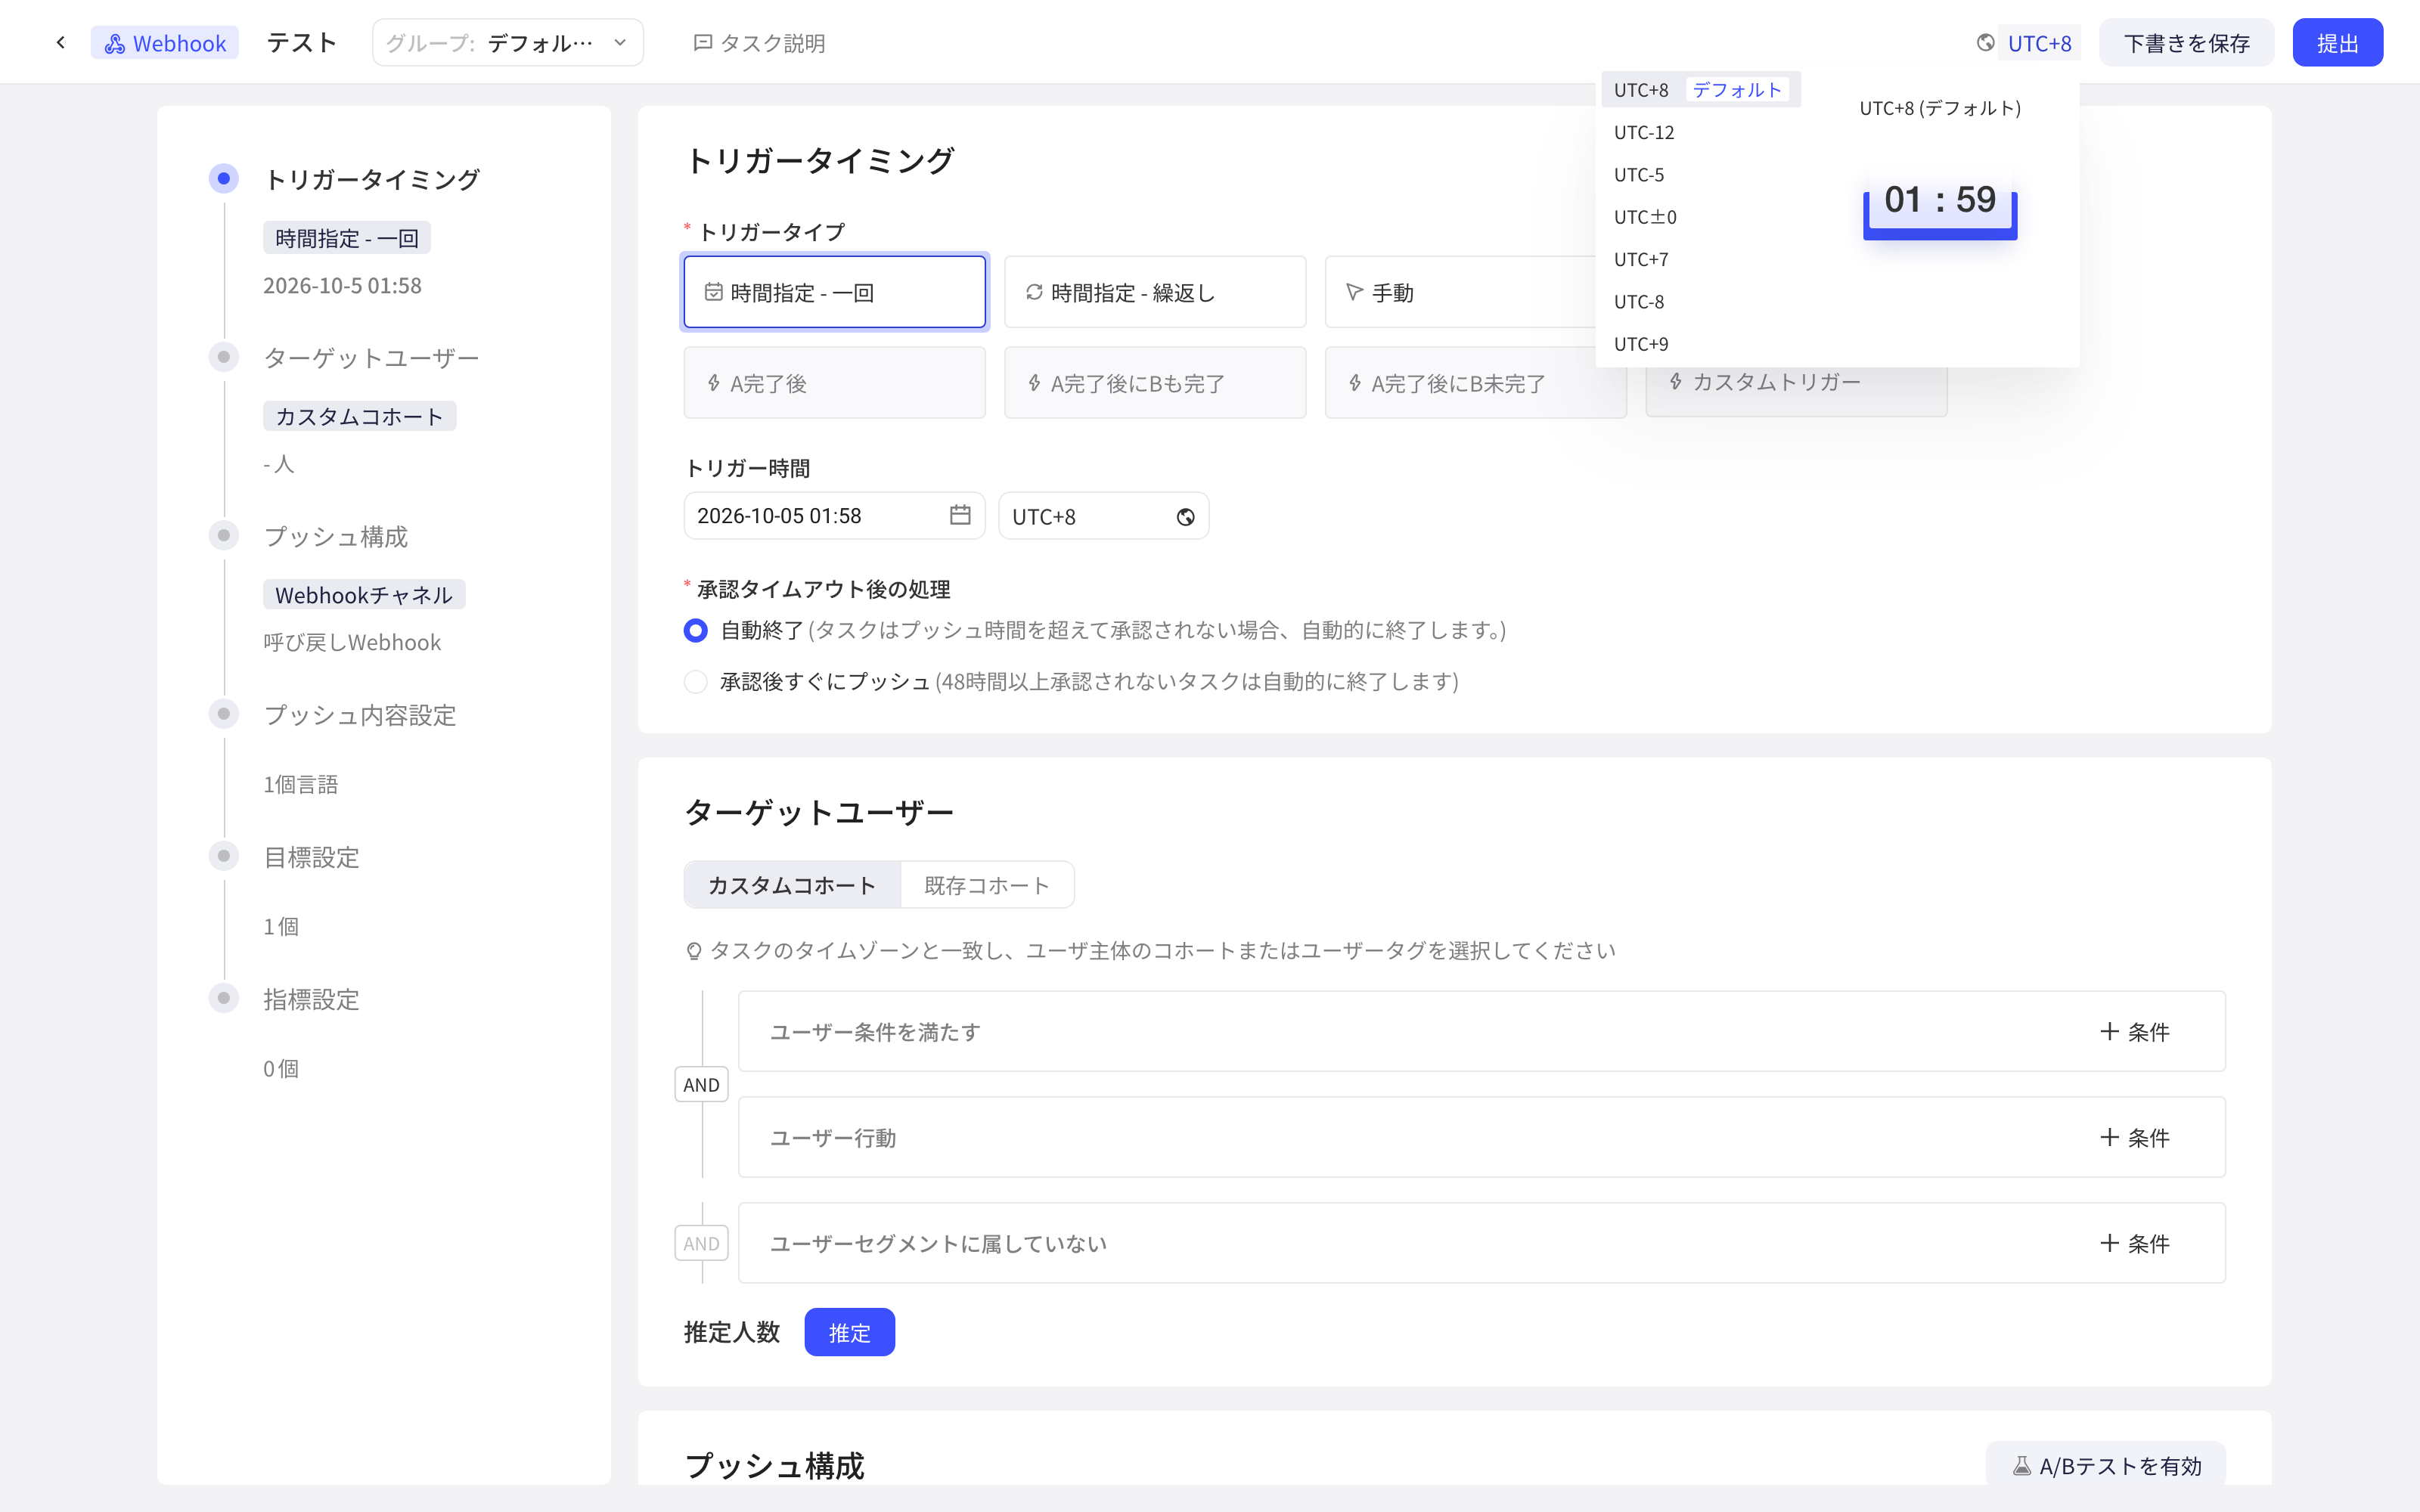Click the globe icon next to the header UTC+8
This screenshot has width=2420, height=1512.
1985,43
